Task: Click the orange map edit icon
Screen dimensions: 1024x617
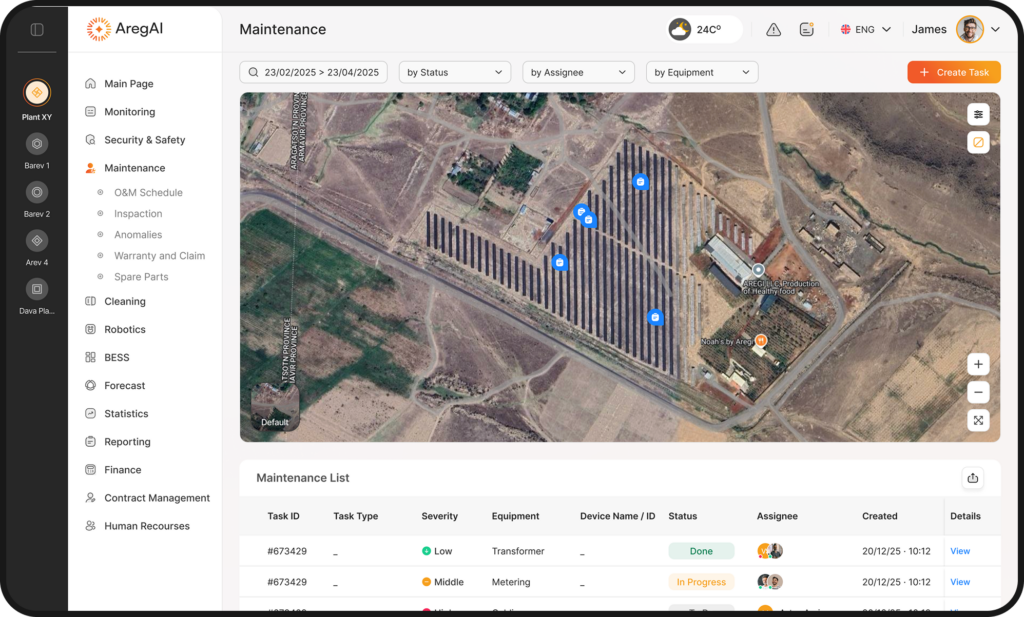Action: point(978,142)
